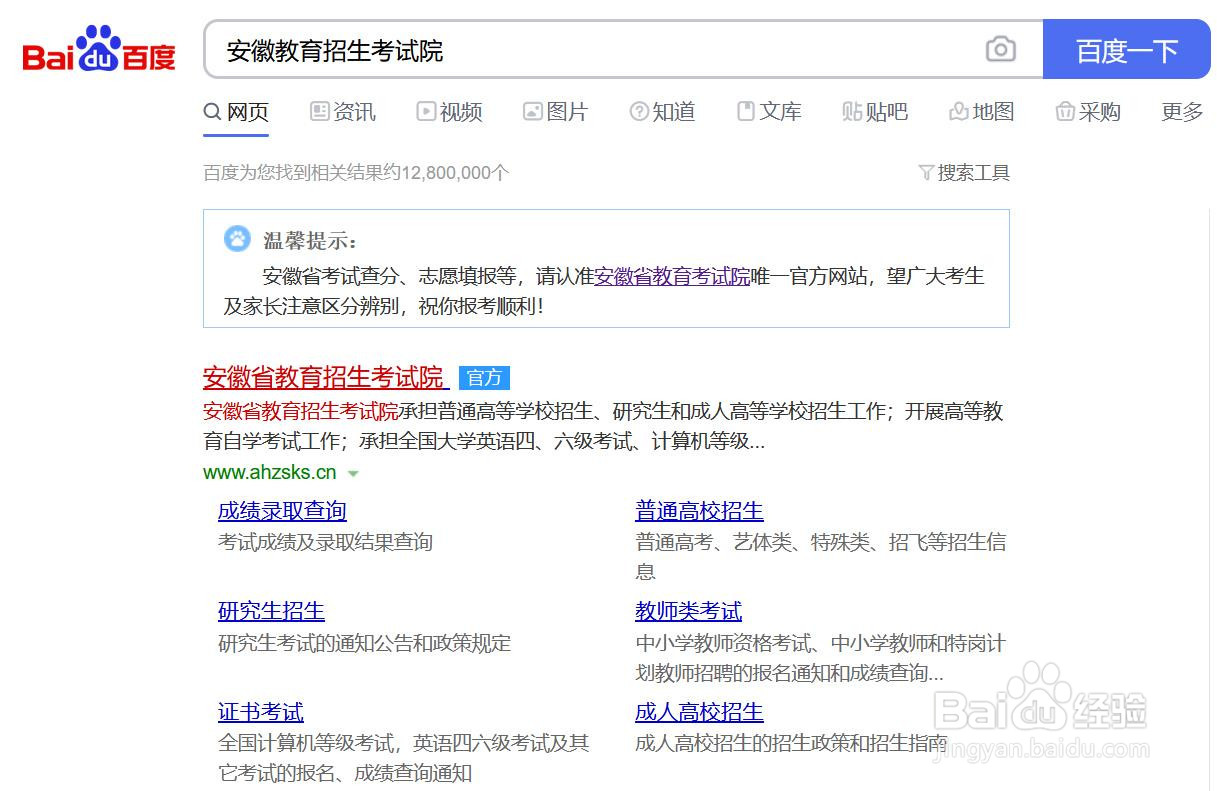Open the 证书考试 sublink
Viewport: 1217px width, 791px height.
[260, 712]
